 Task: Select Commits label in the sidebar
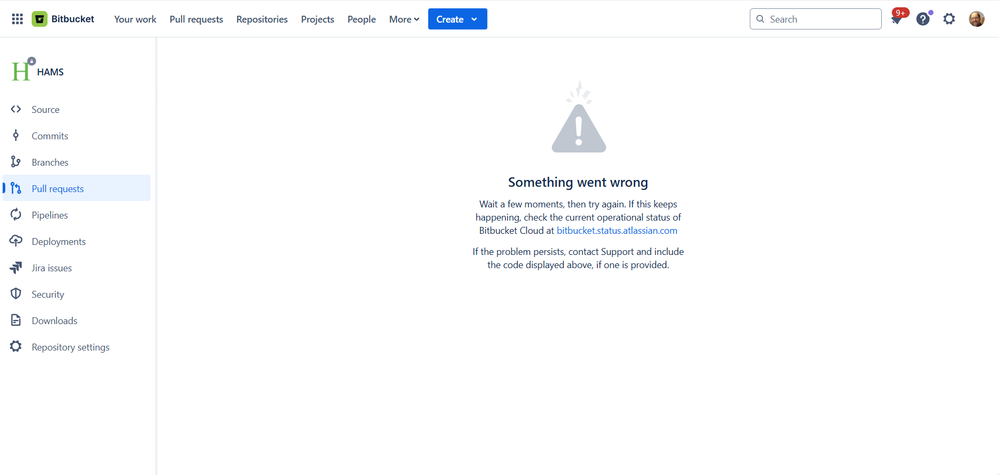coord(50,136)
